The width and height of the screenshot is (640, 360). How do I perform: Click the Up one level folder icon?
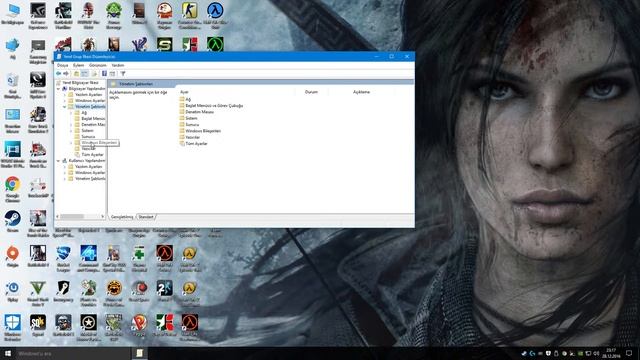click(76, 73)
